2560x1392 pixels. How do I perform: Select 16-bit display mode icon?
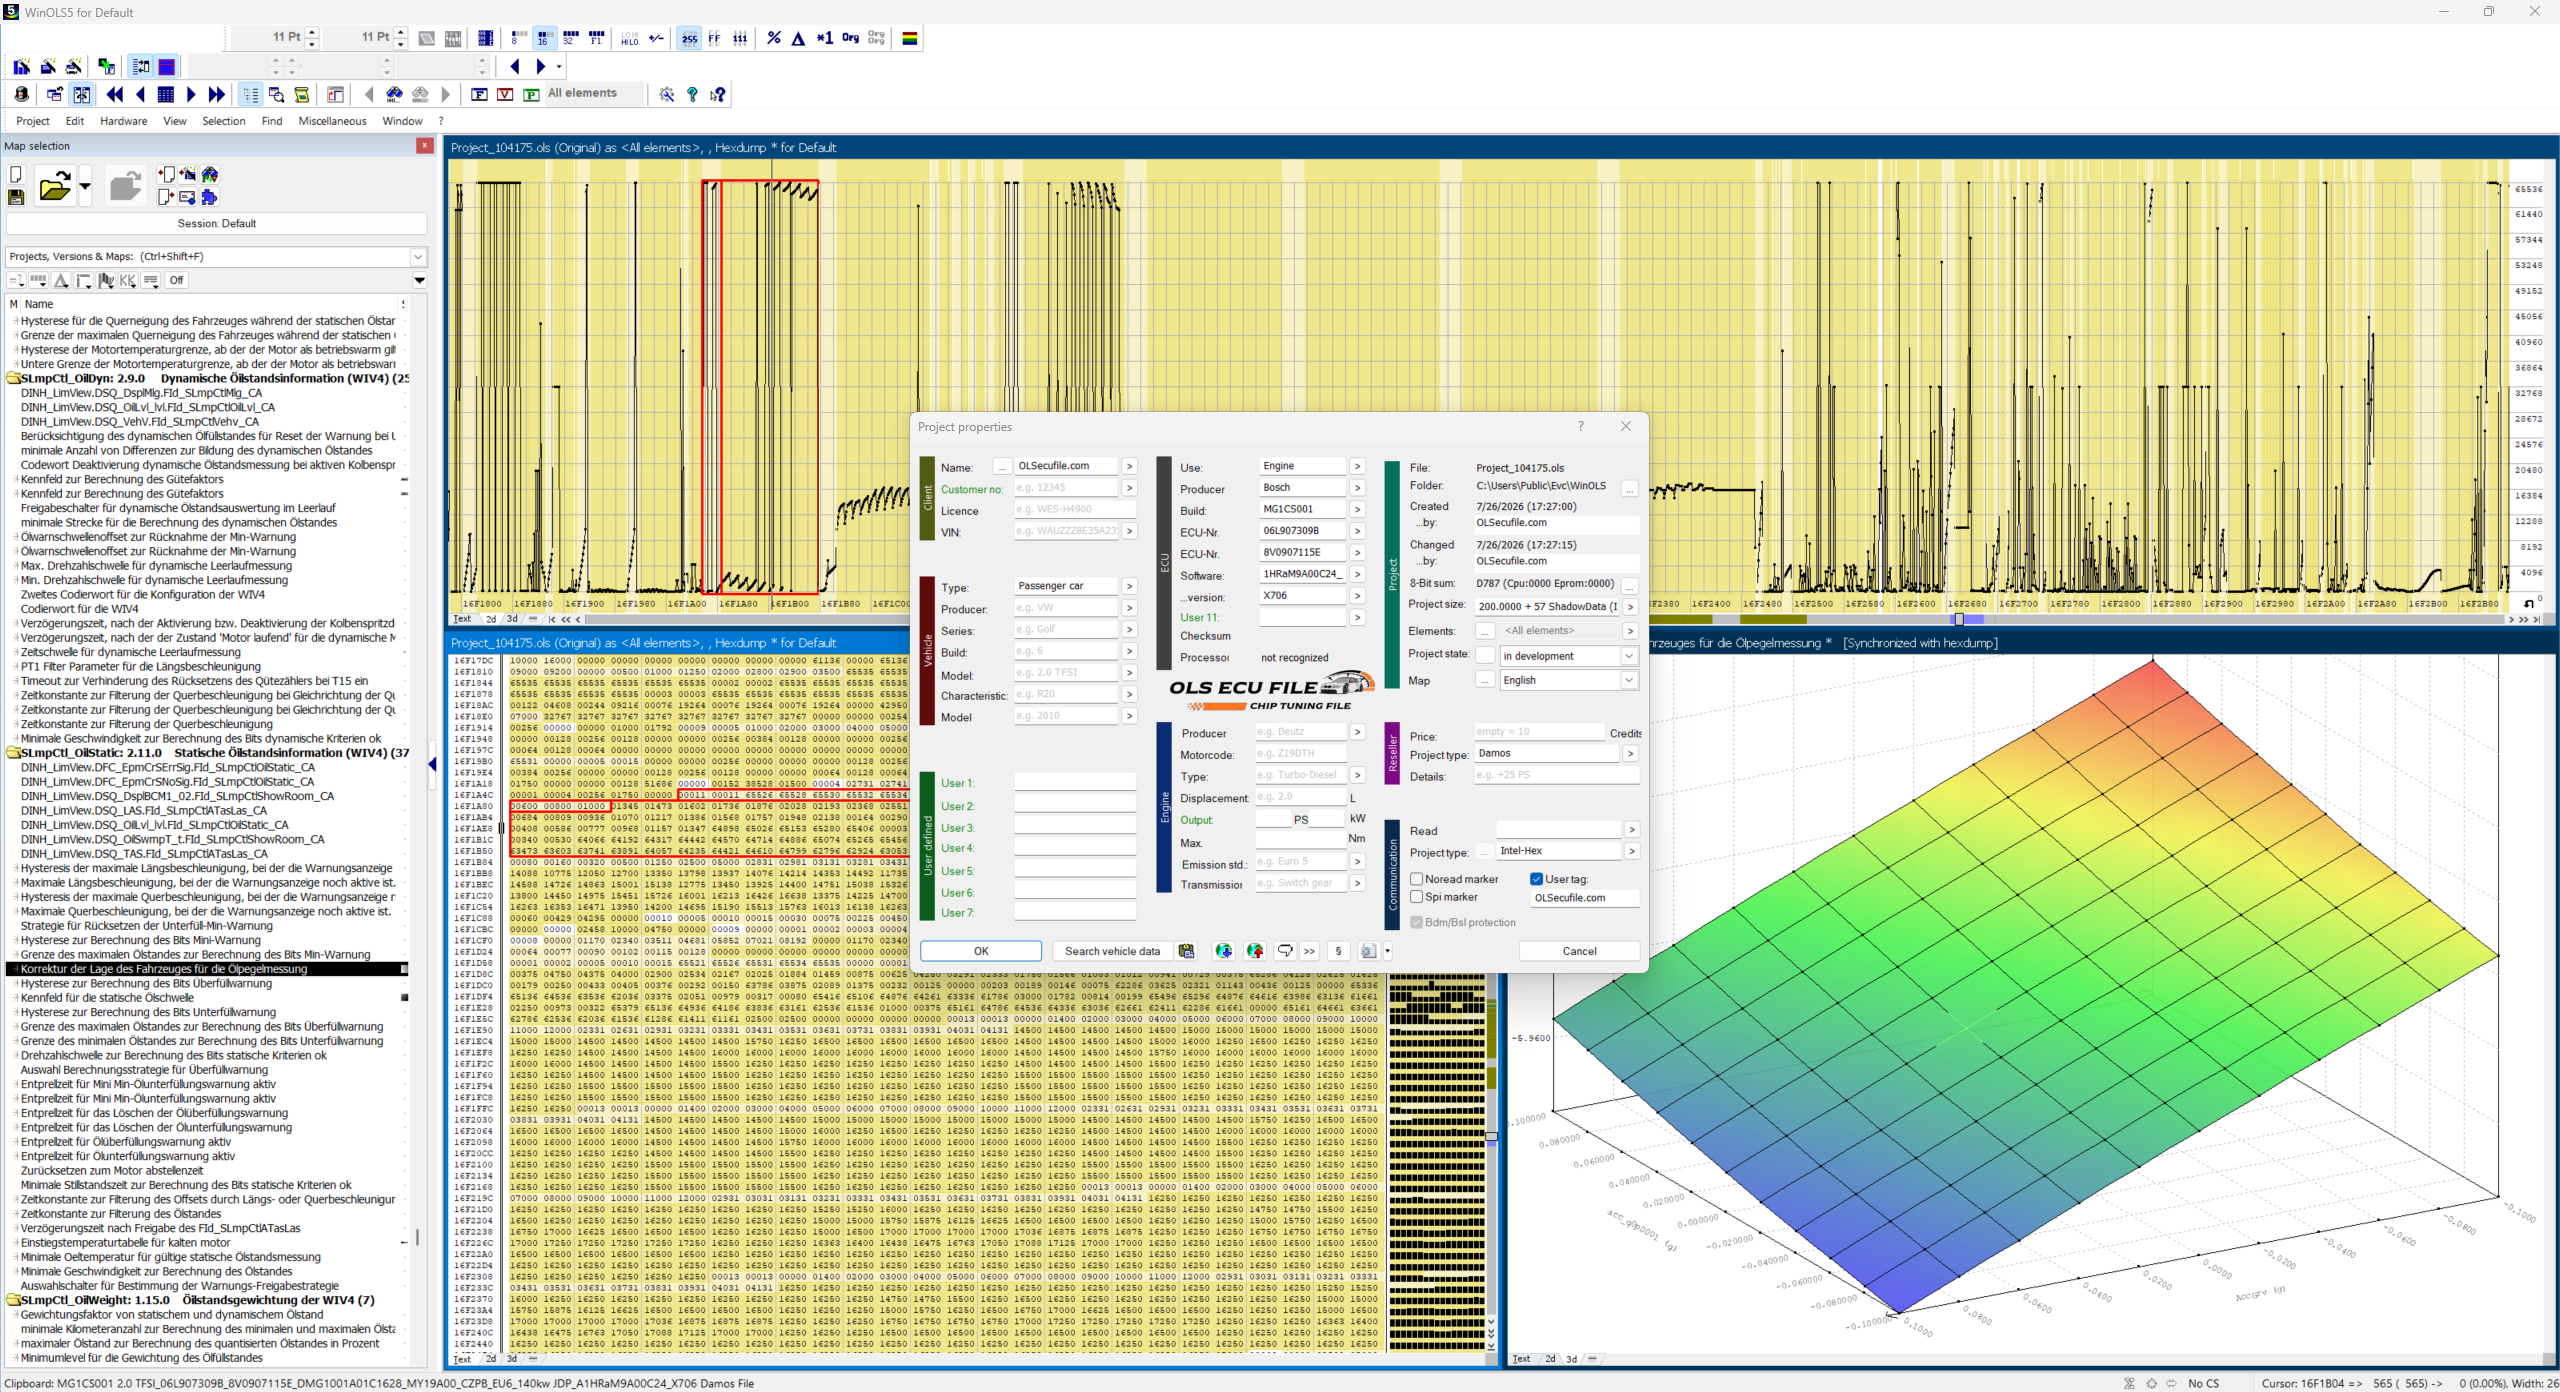point(543,38)
